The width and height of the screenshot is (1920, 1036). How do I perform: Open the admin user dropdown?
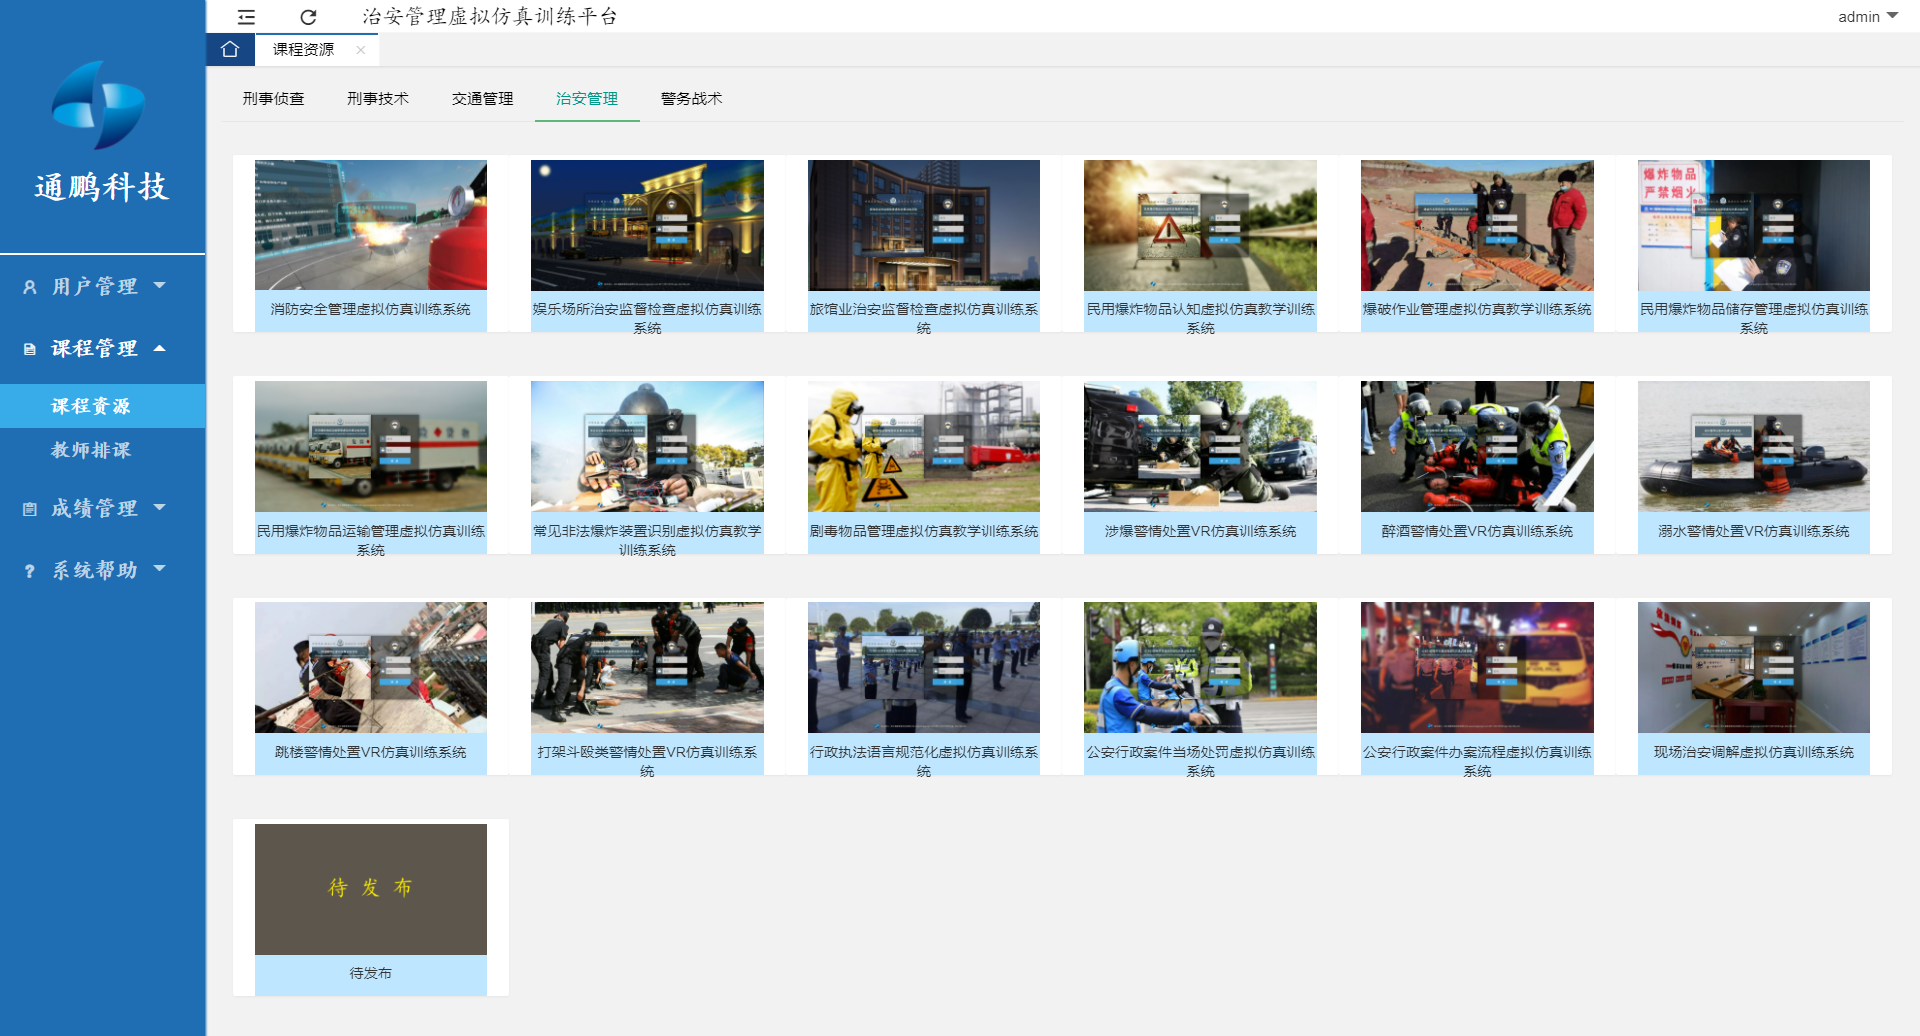click(x=1867, y=17)
